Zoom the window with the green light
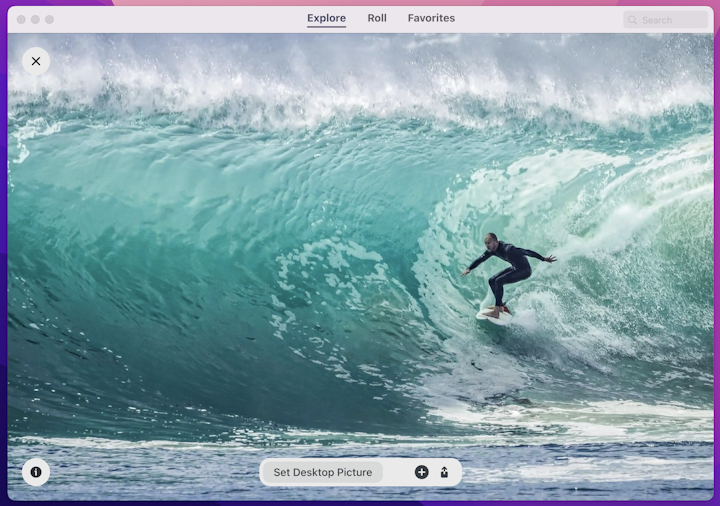720x506 pixels. click(49, 19)
